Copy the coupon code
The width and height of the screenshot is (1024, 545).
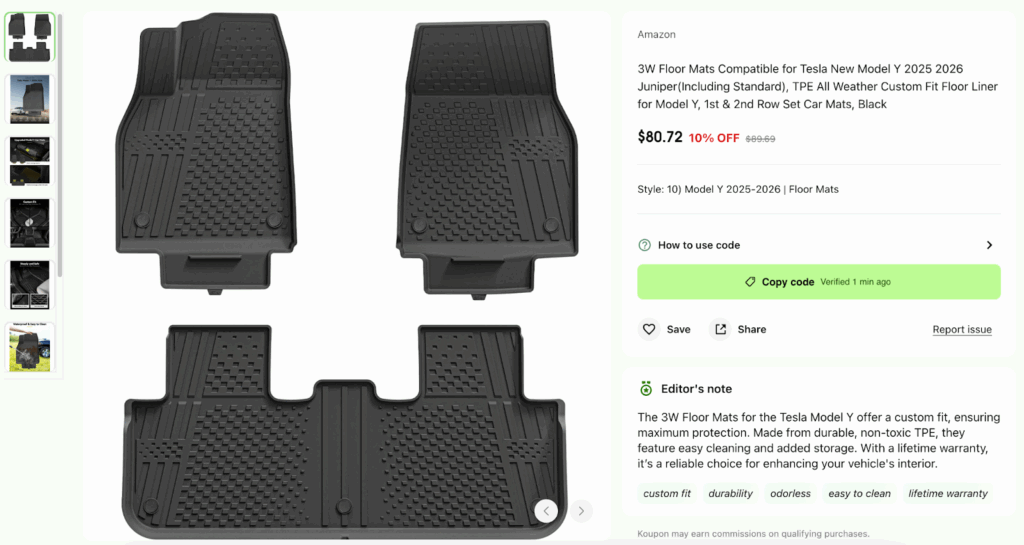click(x=819, y=282)
